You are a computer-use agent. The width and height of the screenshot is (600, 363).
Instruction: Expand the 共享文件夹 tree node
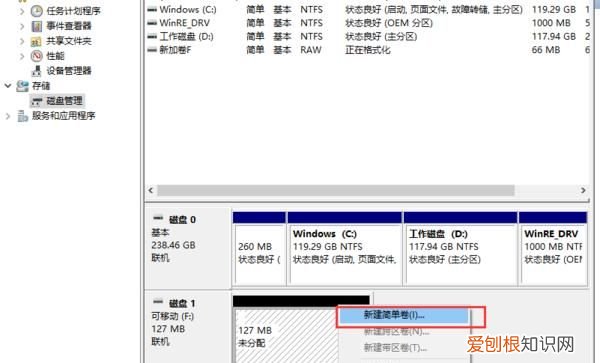(x=22, y=41)
